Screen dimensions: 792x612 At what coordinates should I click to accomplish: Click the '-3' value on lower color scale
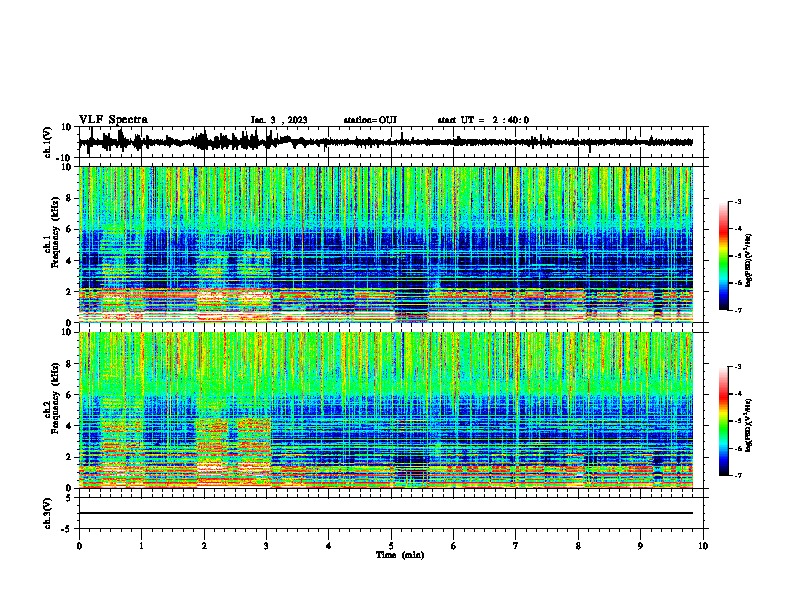tap(737, 367)
